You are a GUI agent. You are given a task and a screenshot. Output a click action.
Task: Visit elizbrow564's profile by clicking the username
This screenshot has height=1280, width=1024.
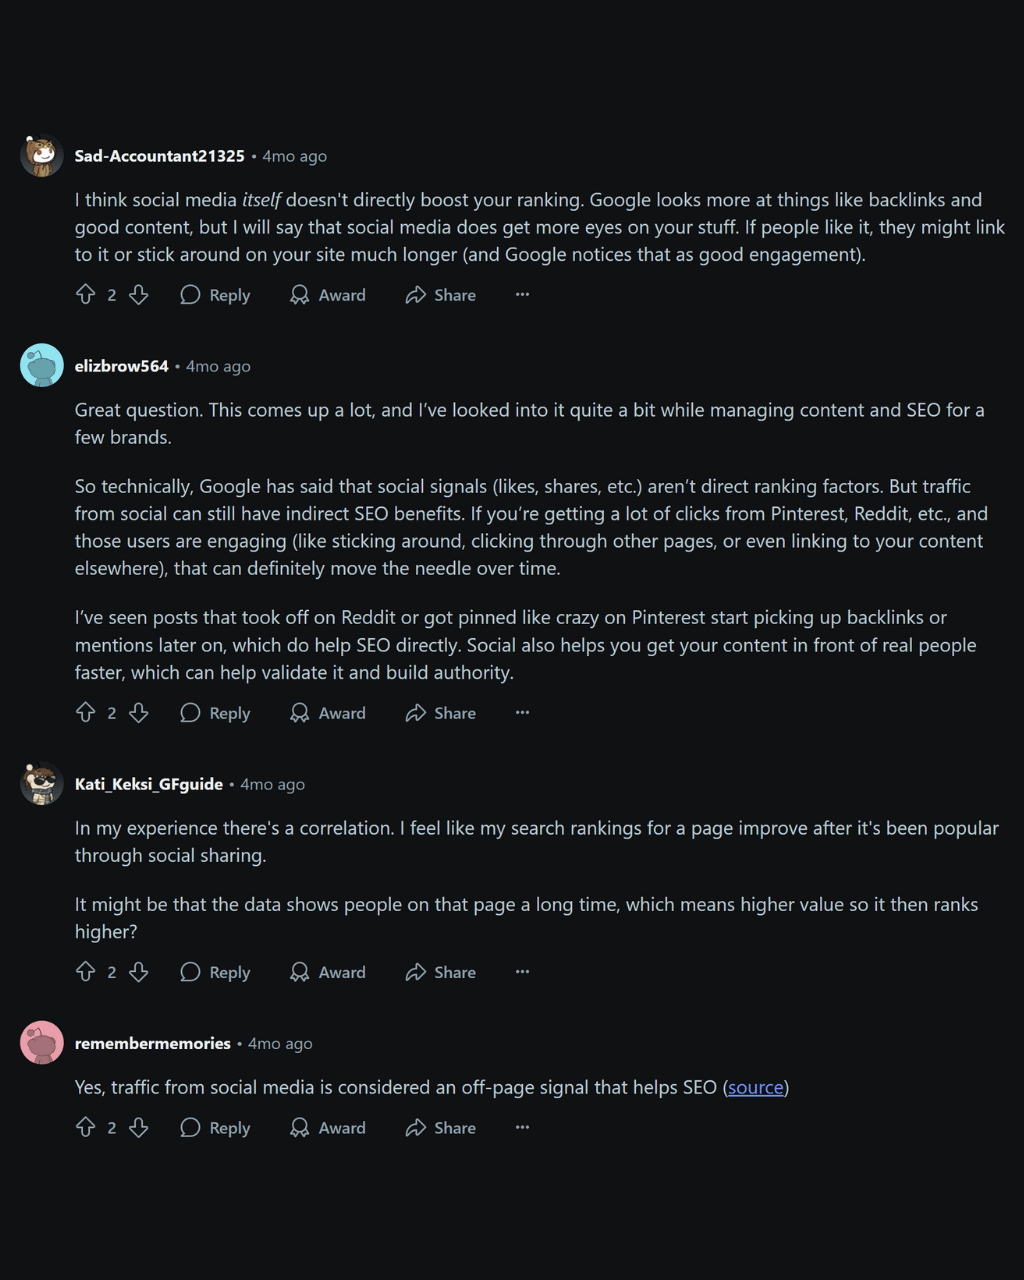(x=121, y=366)
